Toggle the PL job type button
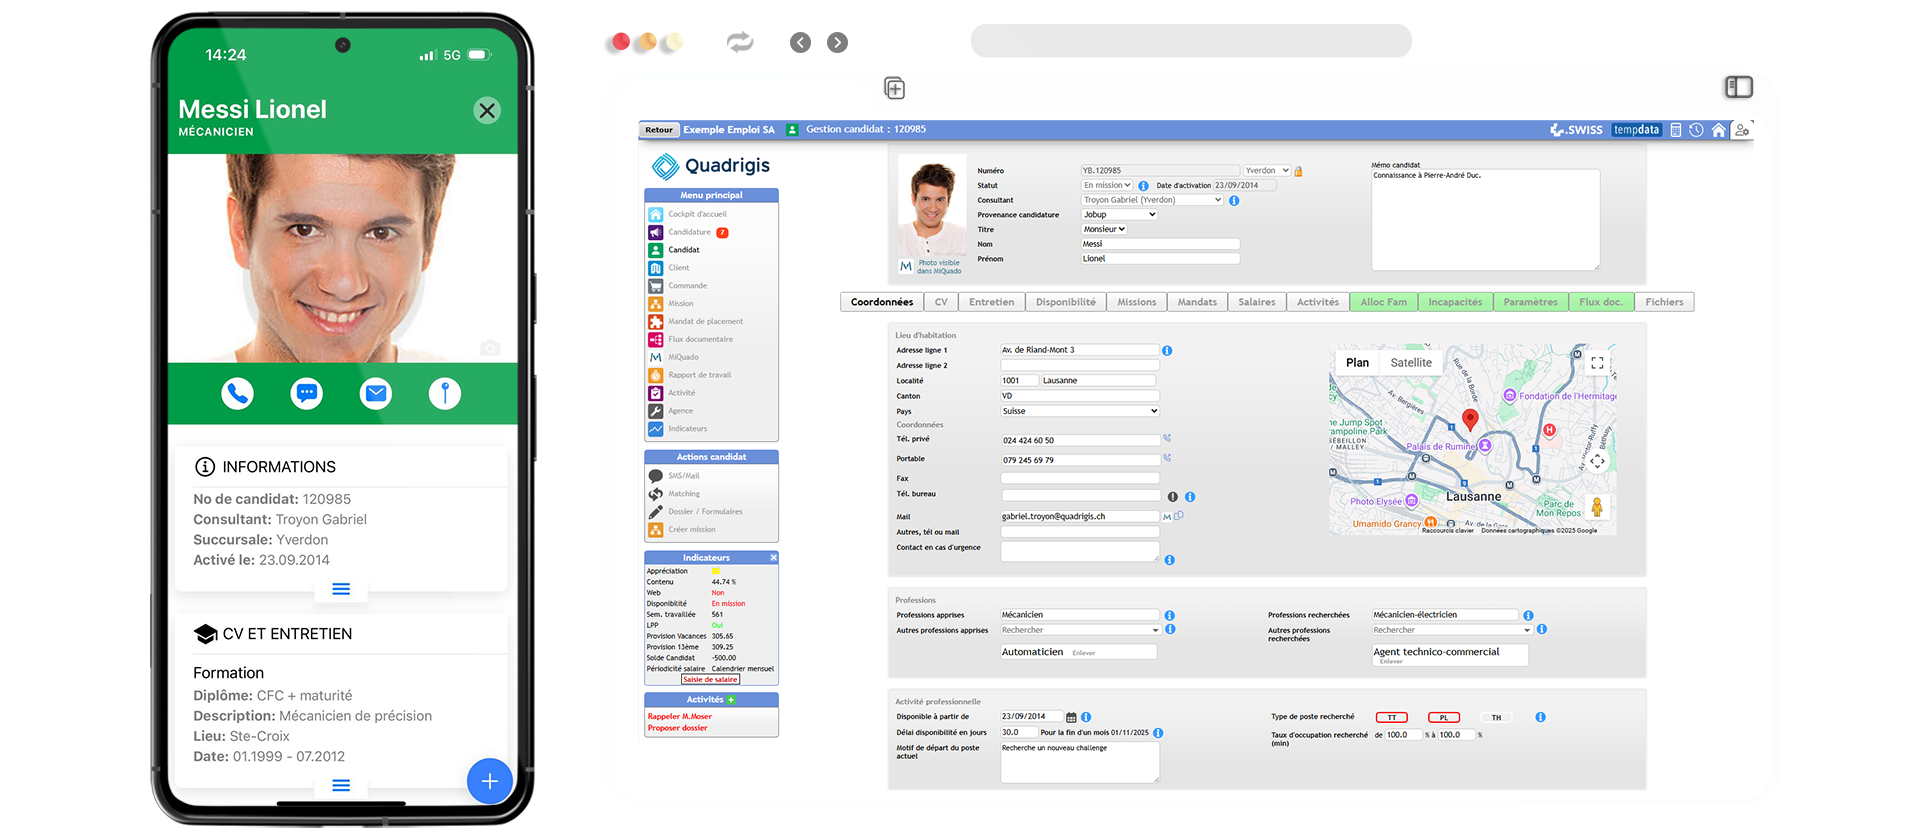 click(1443, 718)
